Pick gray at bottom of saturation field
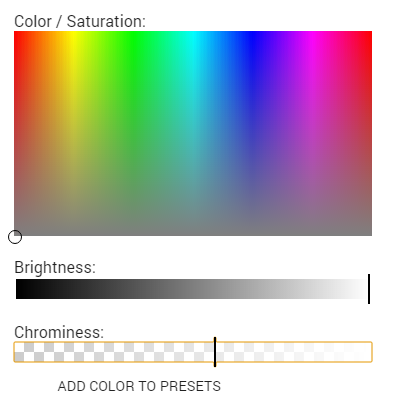This screenshot has width=393, height=406. click(x=193, y=234)
